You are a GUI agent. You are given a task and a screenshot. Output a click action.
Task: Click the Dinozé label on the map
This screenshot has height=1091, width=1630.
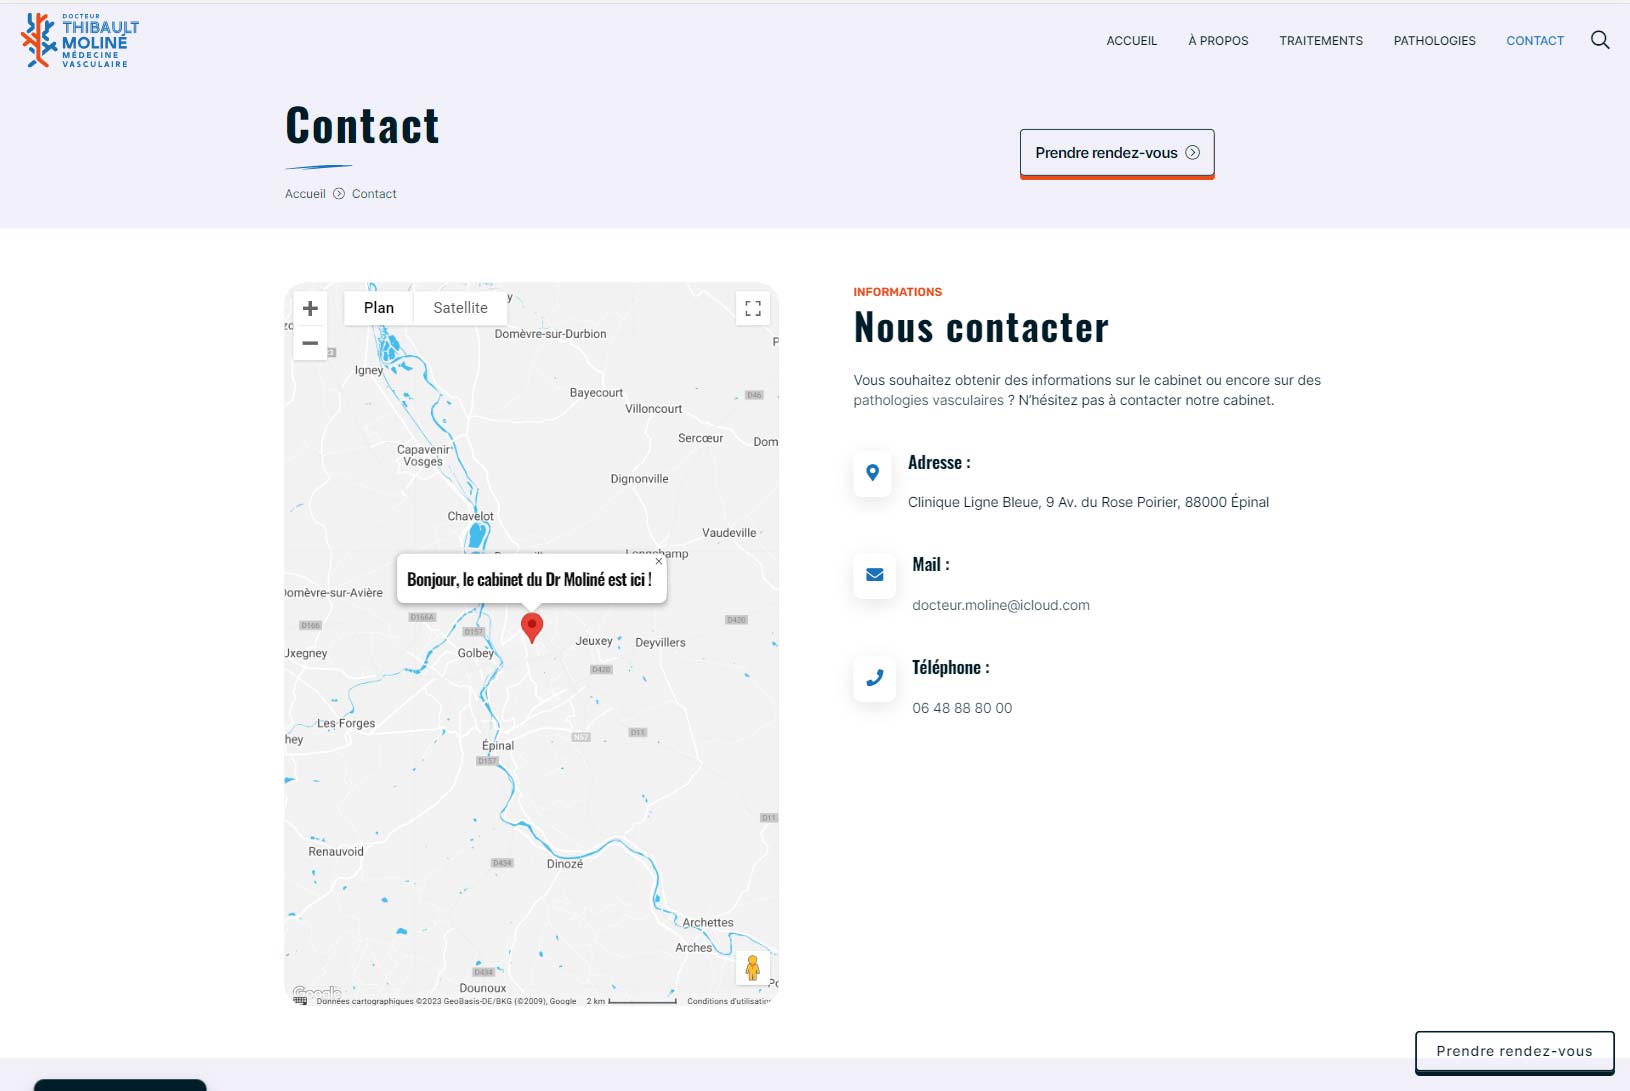point(565,864)
